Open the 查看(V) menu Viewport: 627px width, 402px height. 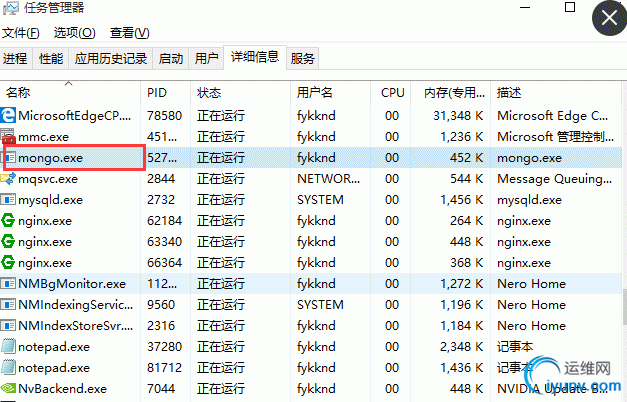tap(130, 32)
